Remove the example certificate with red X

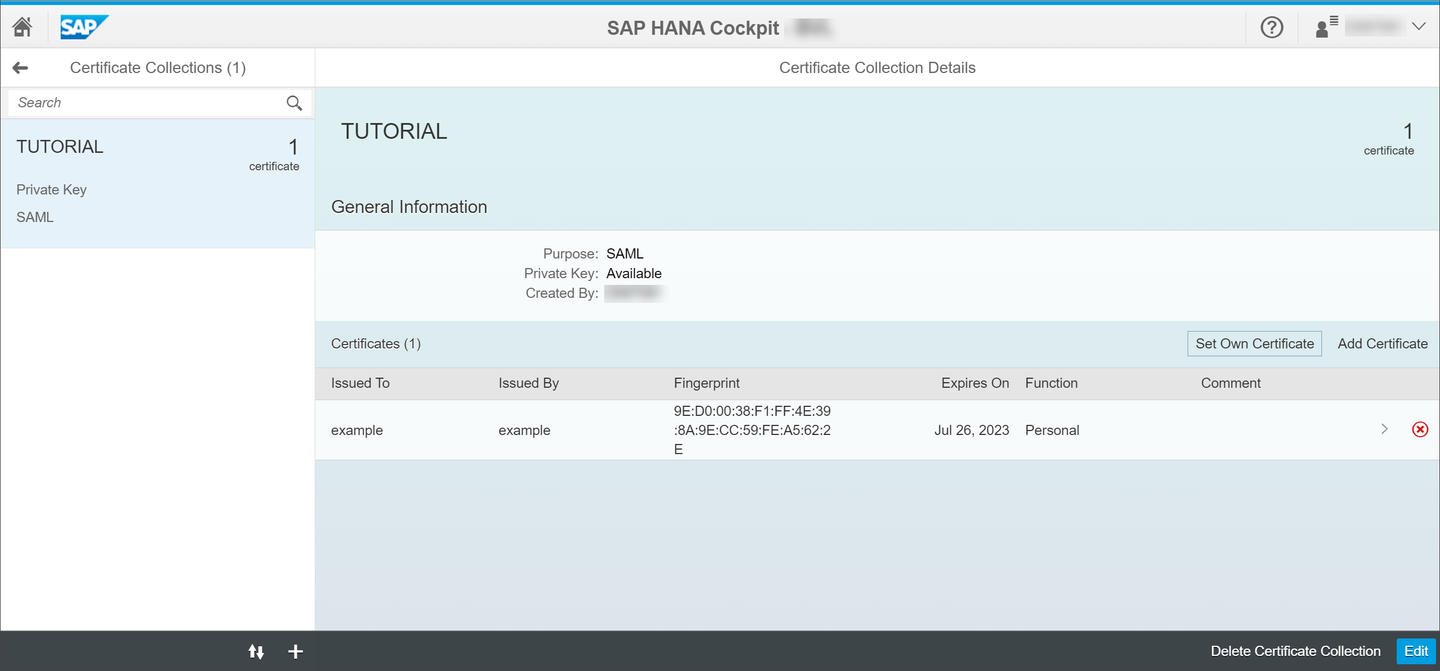1420,429
